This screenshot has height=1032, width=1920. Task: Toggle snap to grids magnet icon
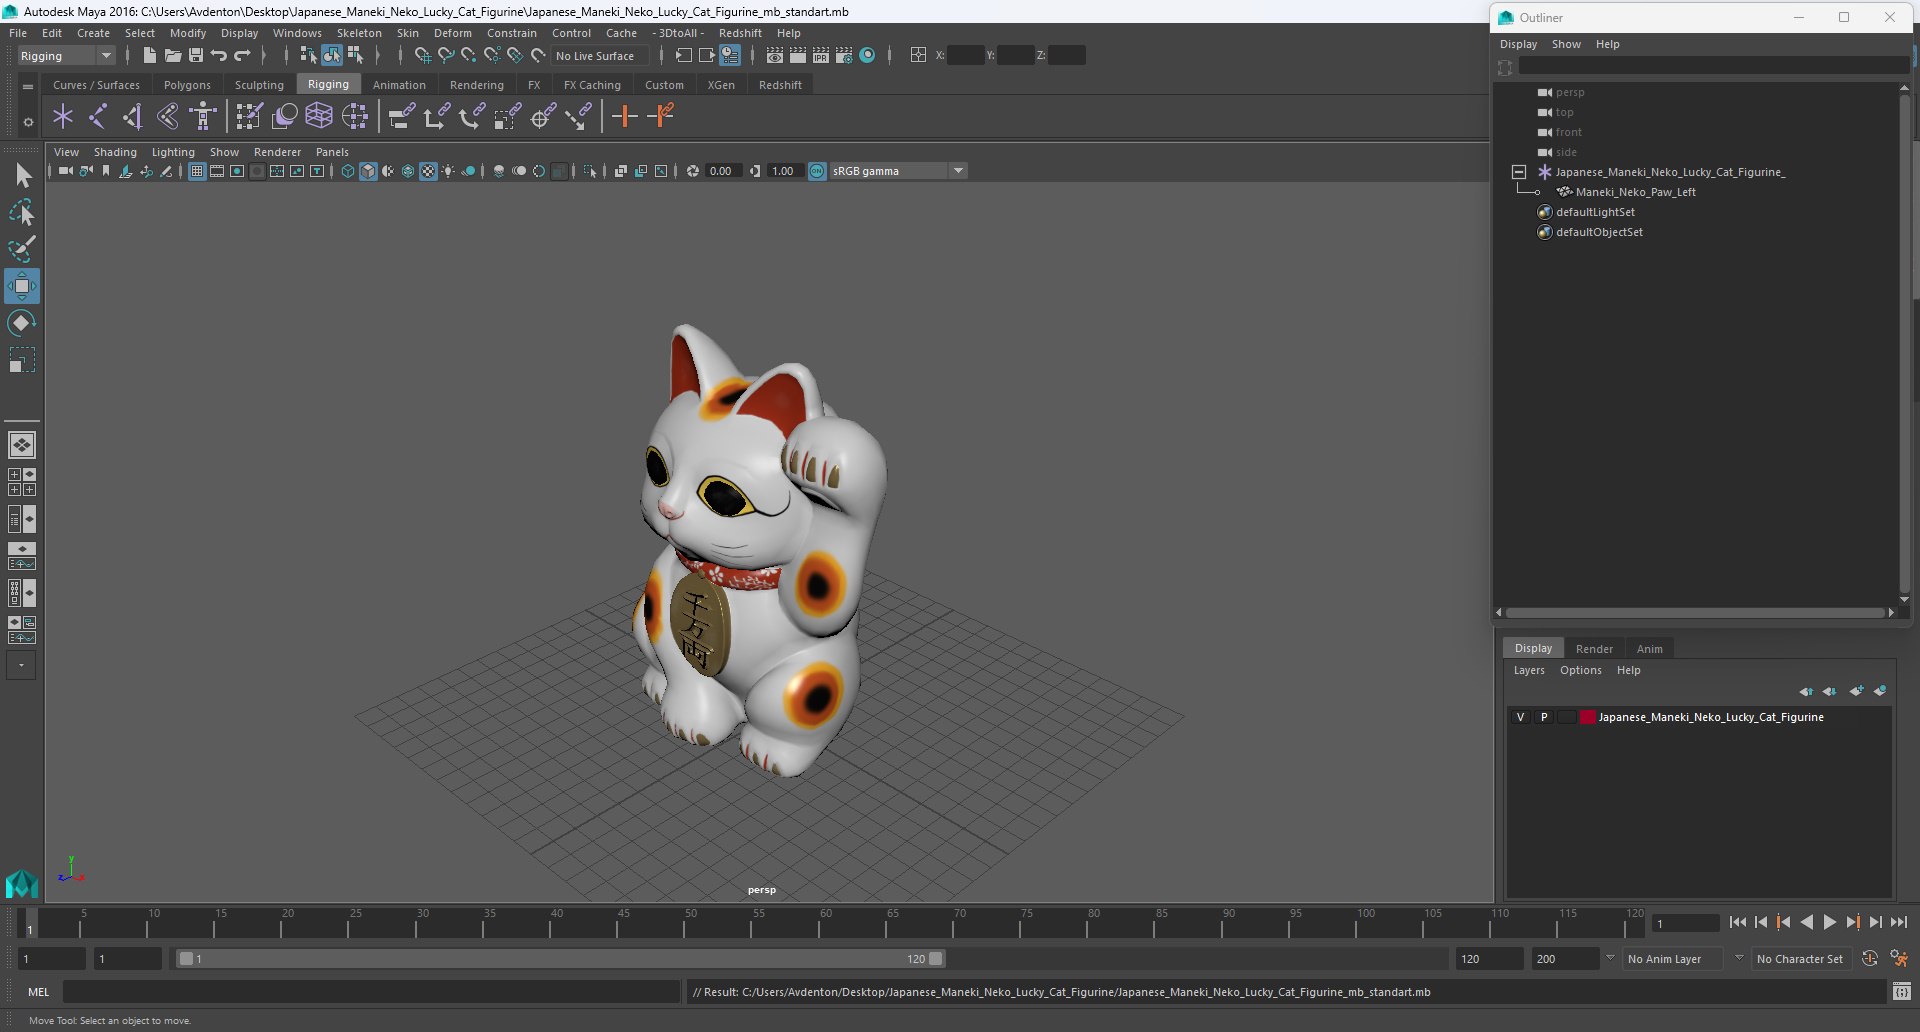pyautogui.click(x=423, y=56)
